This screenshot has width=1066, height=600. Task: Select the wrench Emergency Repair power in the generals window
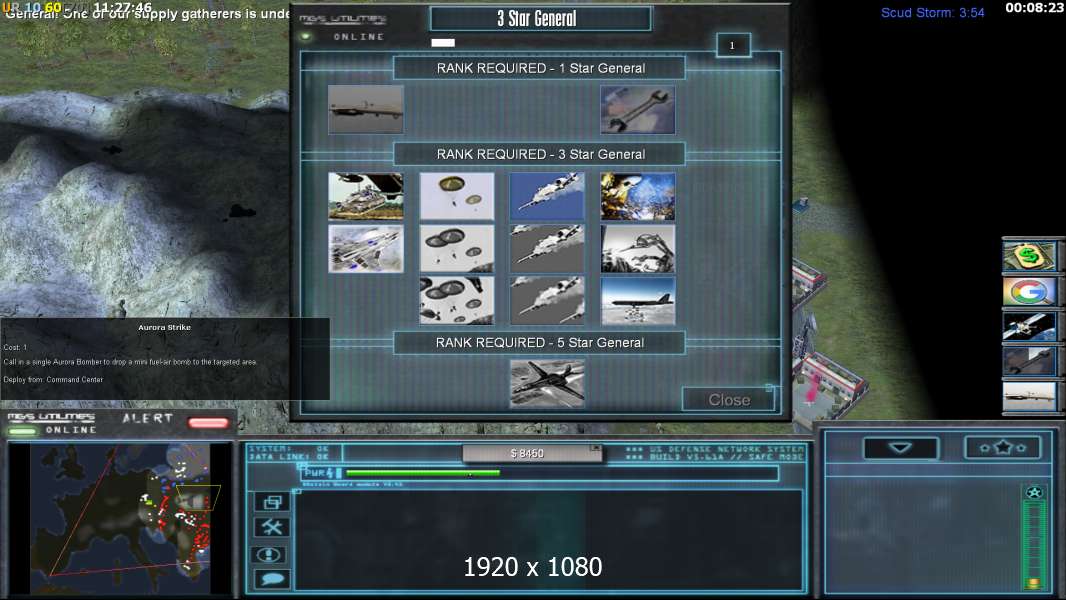(638, 109)
